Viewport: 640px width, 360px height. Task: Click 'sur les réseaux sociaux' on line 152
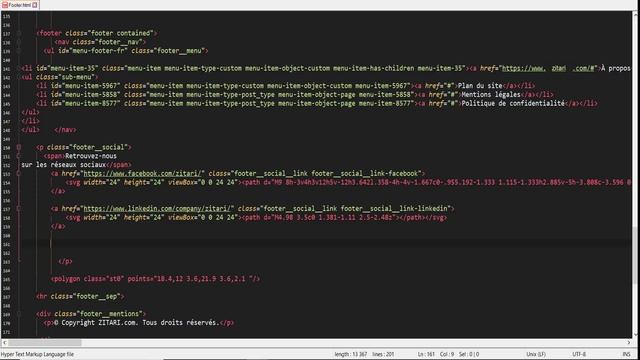click(x=63, y=165)
